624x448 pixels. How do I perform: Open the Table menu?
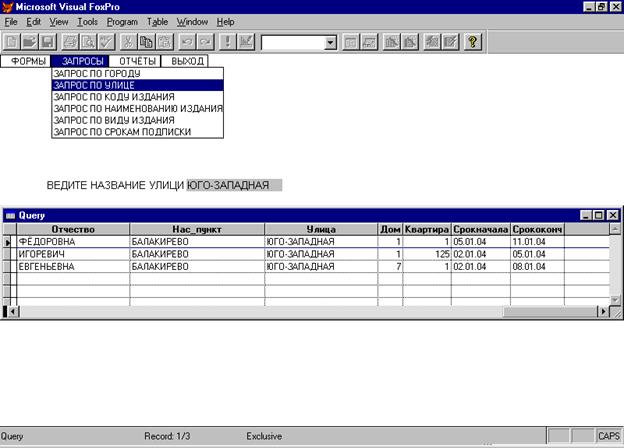click(157, 21)
